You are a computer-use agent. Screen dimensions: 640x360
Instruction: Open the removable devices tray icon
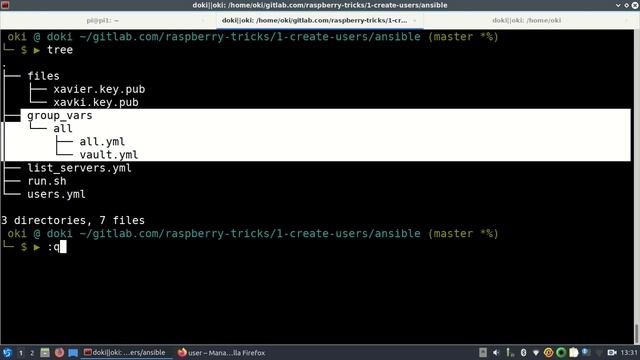(x=483, y=353)
